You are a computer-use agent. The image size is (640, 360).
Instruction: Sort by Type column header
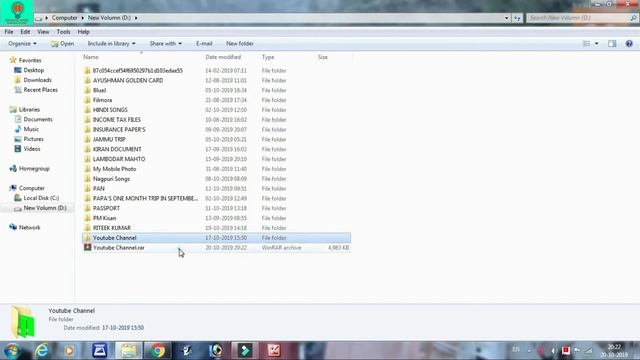[x=268, y=57]
